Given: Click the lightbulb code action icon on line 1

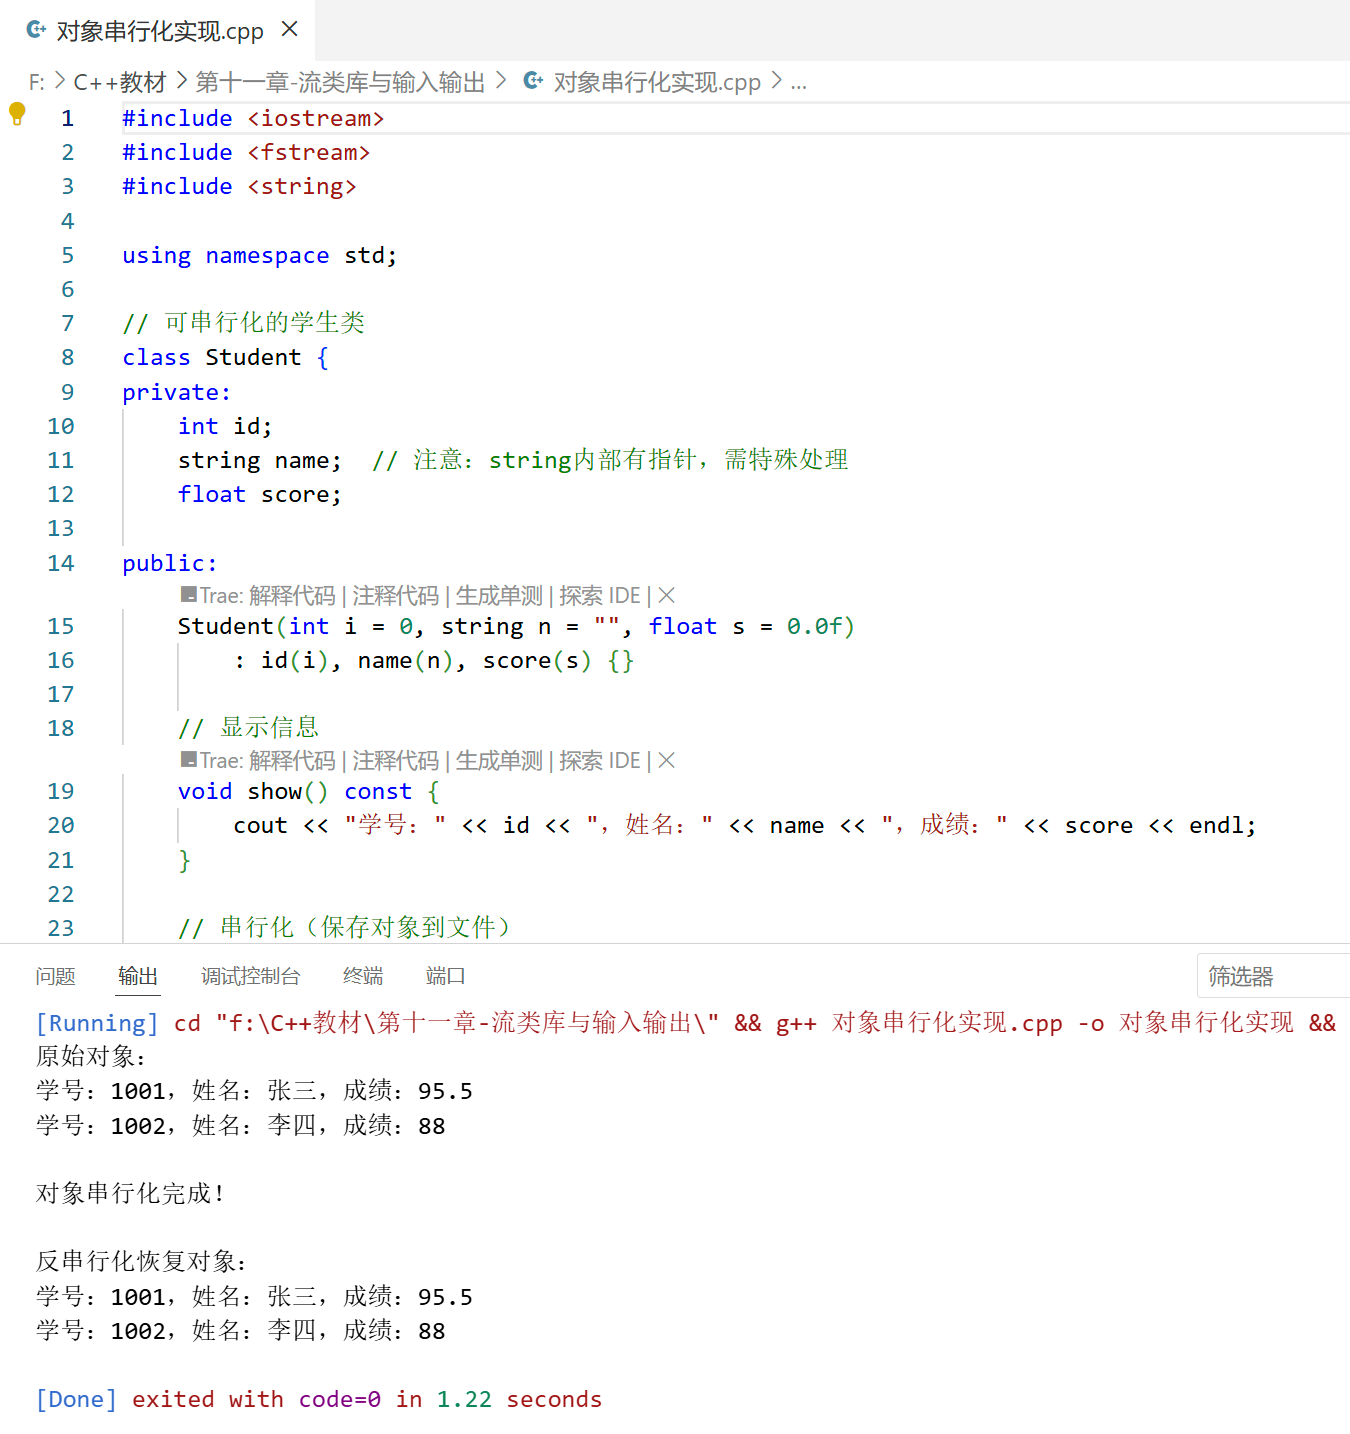Looking at the screenshot, I should point(17,114).
